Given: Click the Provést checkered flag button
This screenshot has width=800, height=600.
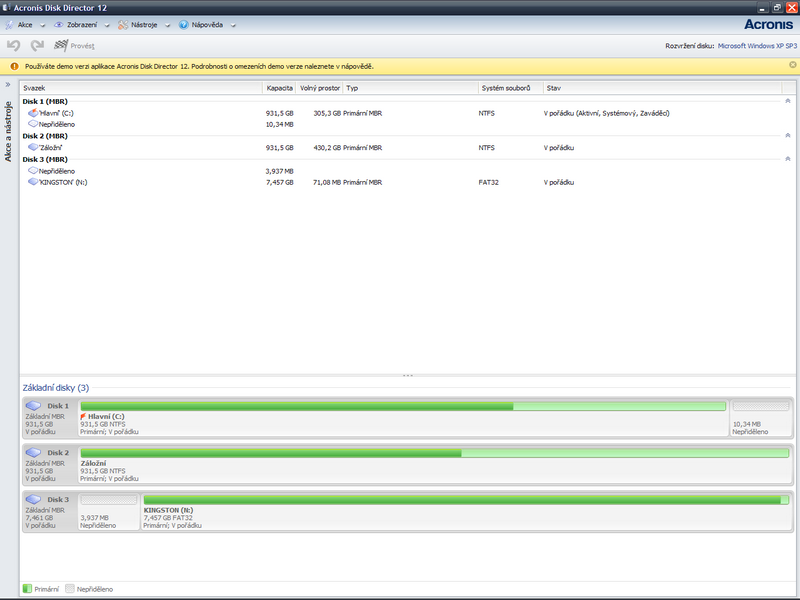Looking at the screenshot, I should point(74,46).
